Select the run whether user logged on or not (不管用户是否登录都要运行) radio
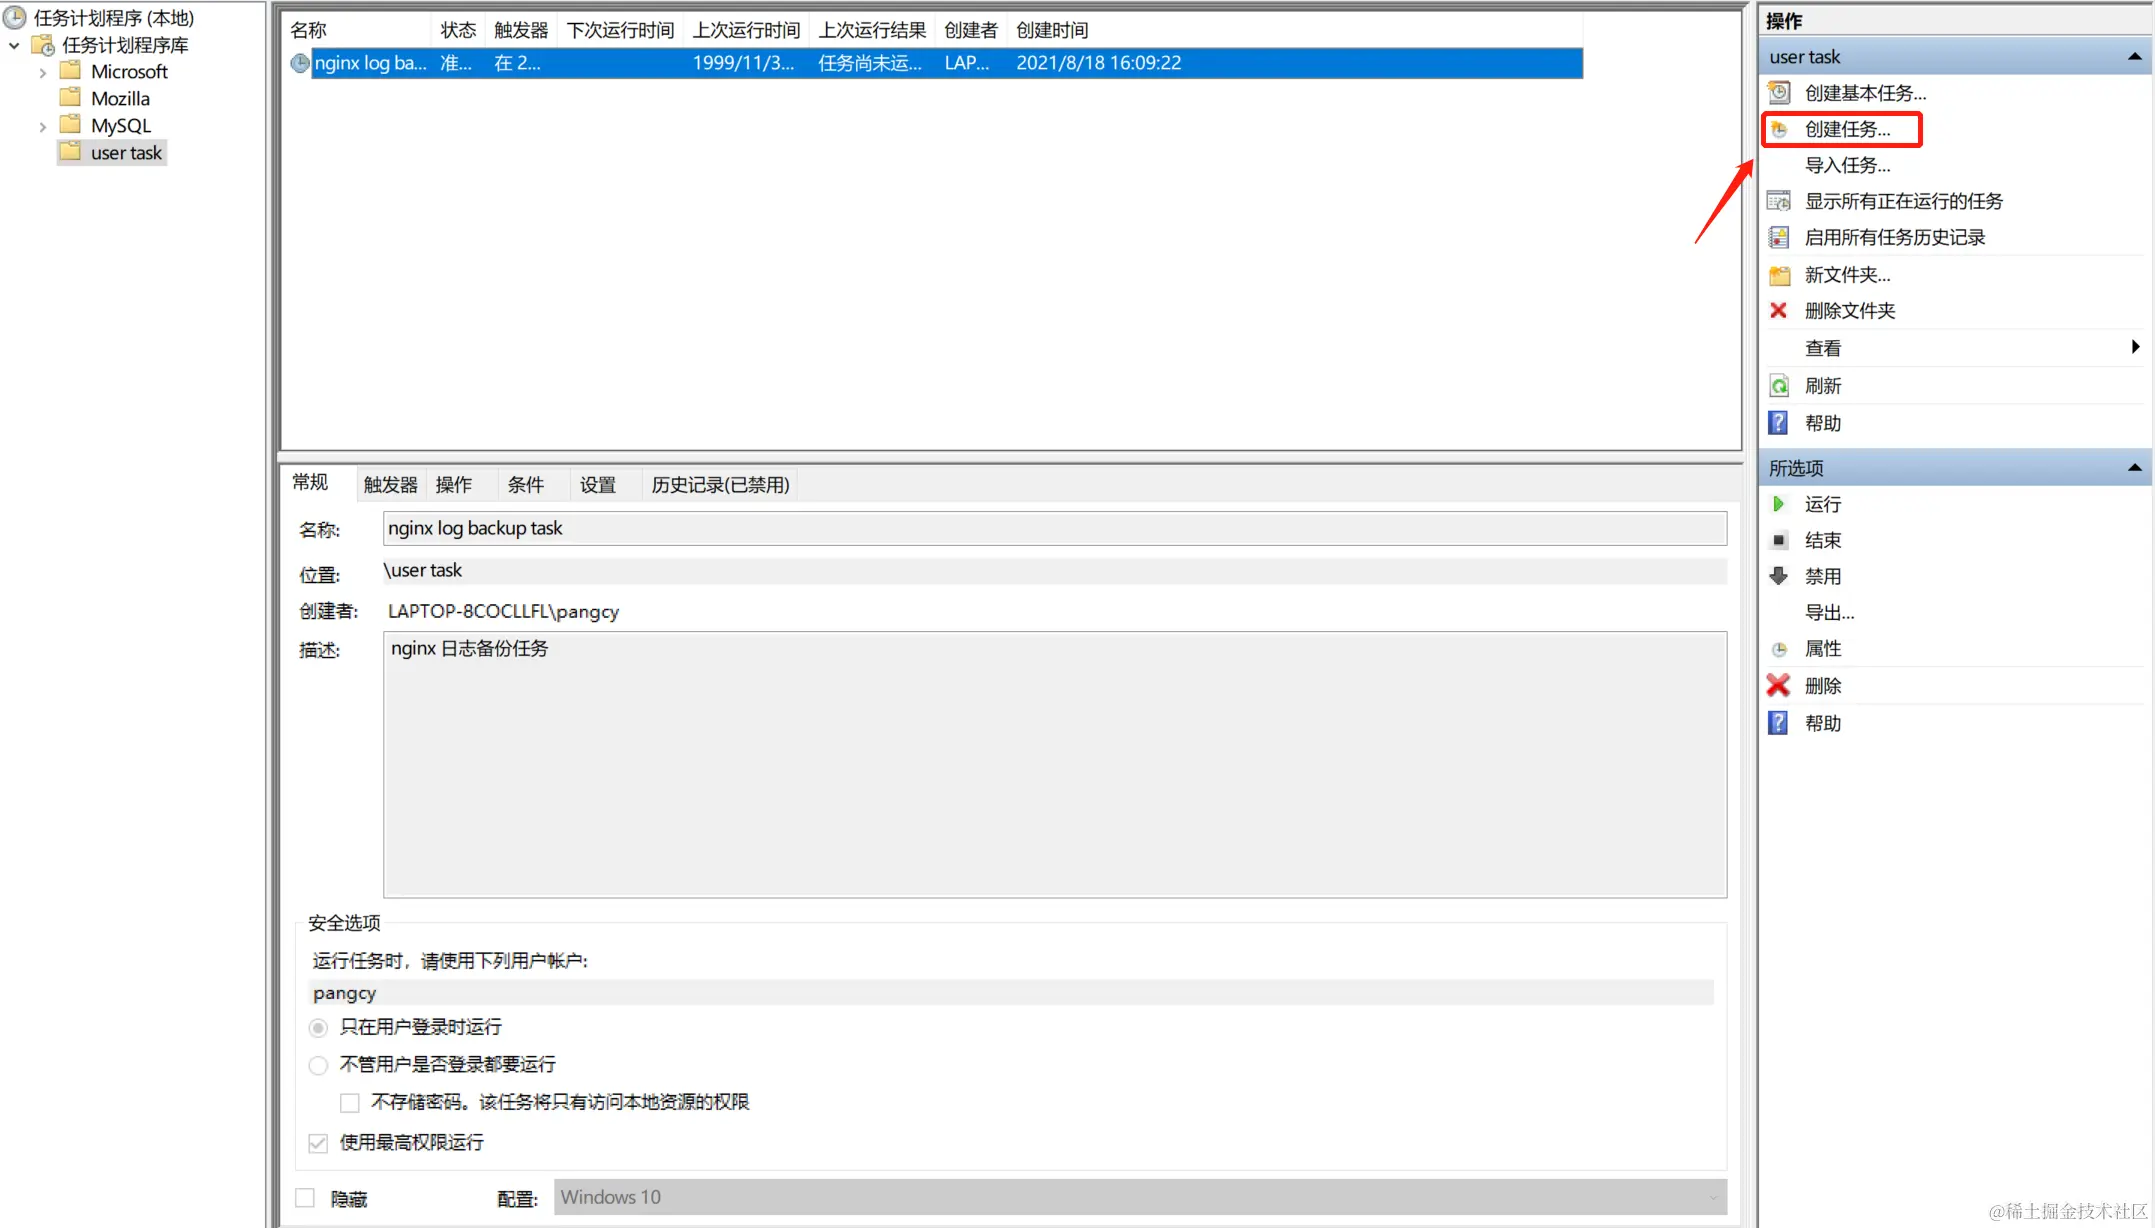 point(318,1065)
